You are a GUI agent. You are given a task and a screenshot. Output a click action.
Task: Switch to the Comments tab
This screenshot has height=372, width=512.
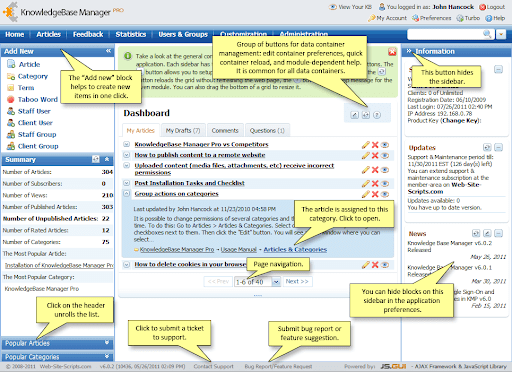[x=225, y=130]
